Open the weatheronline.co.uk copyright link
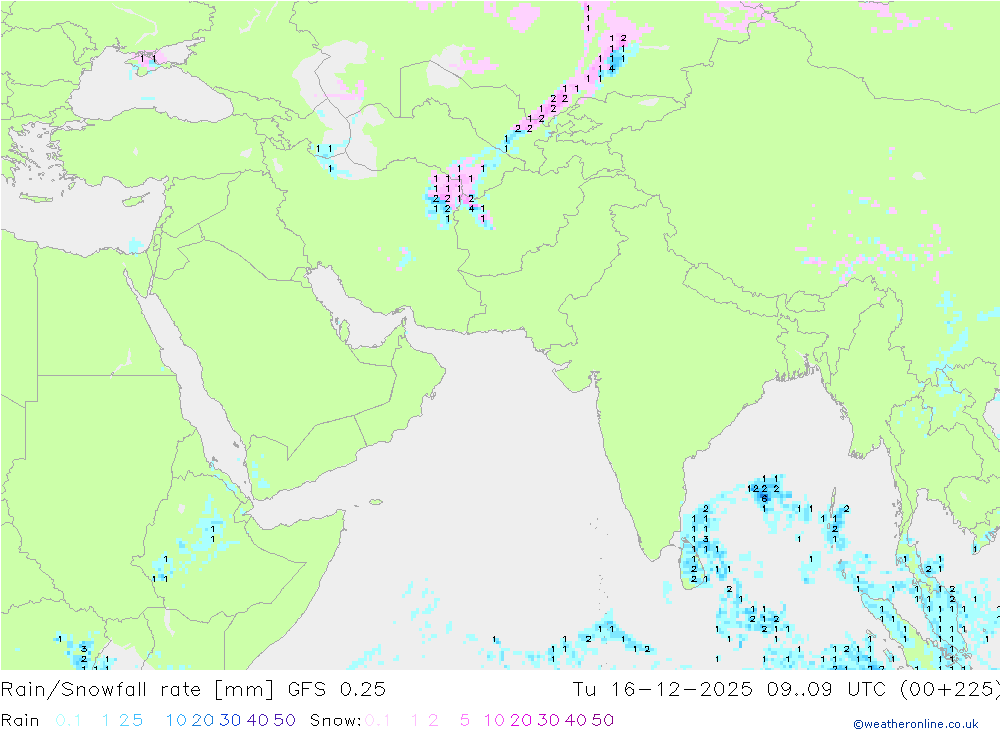 [916, 724]
